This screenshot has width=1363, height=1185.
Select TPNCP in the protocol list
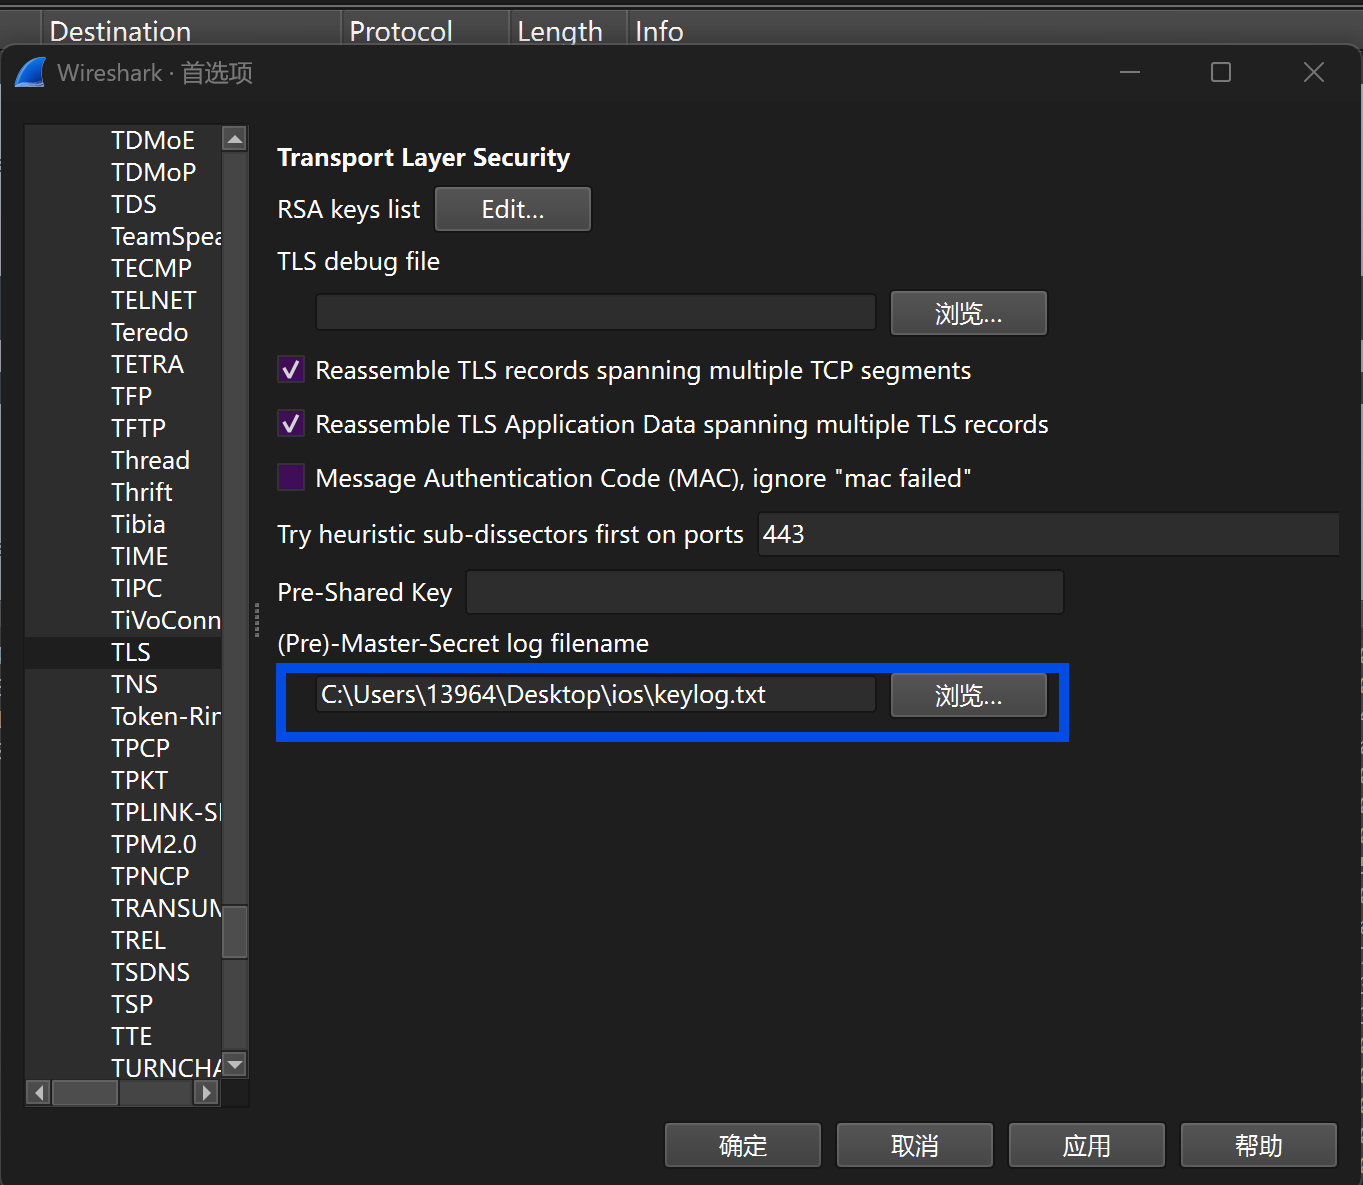tap(150, 876)
